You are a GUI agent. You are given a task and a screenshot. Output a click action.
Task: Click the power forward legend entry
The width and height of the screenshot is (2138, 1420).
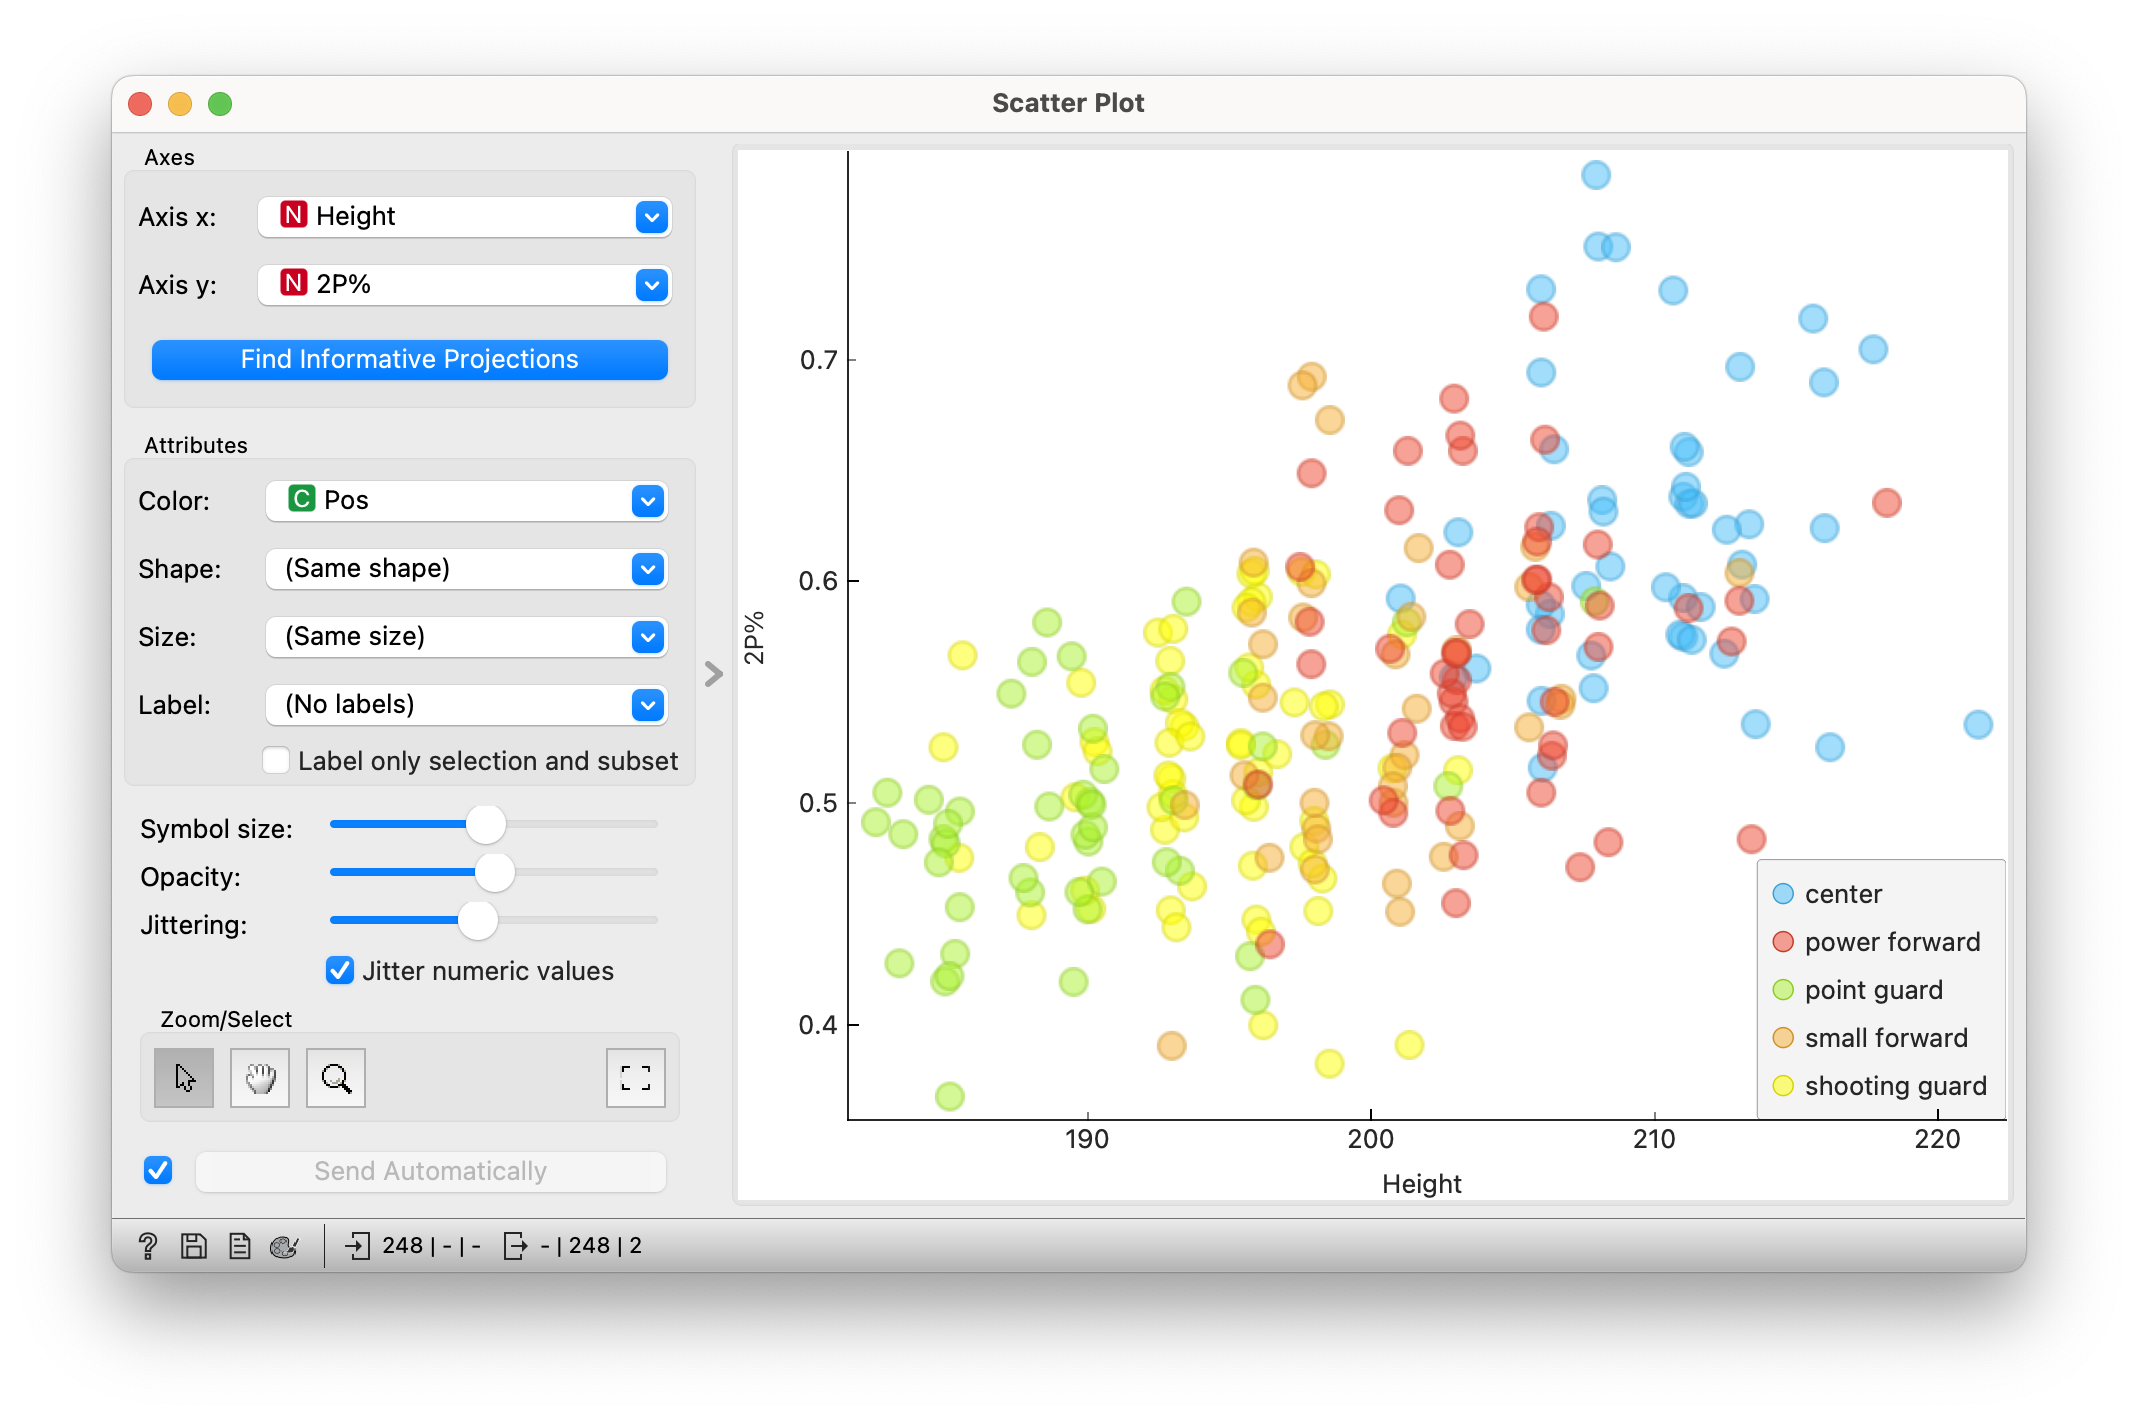(1876, 942)
